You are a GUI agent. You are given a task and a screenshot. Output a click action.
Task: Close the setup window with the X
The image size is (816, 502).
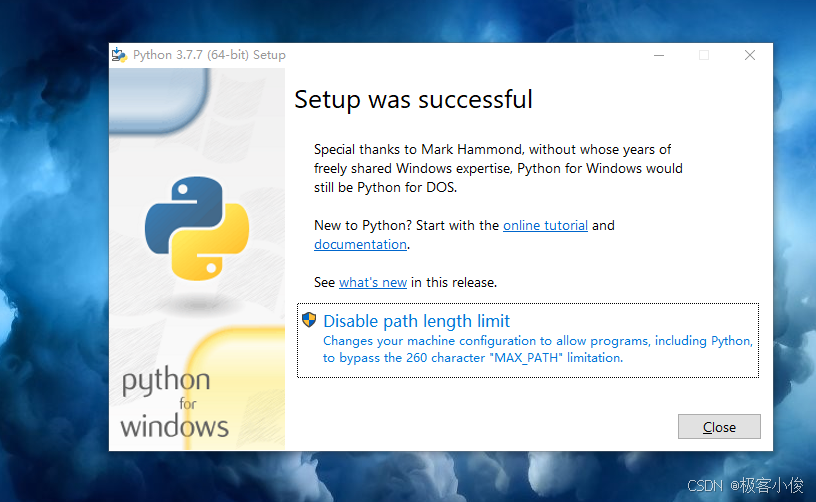(x=749, y=55)
